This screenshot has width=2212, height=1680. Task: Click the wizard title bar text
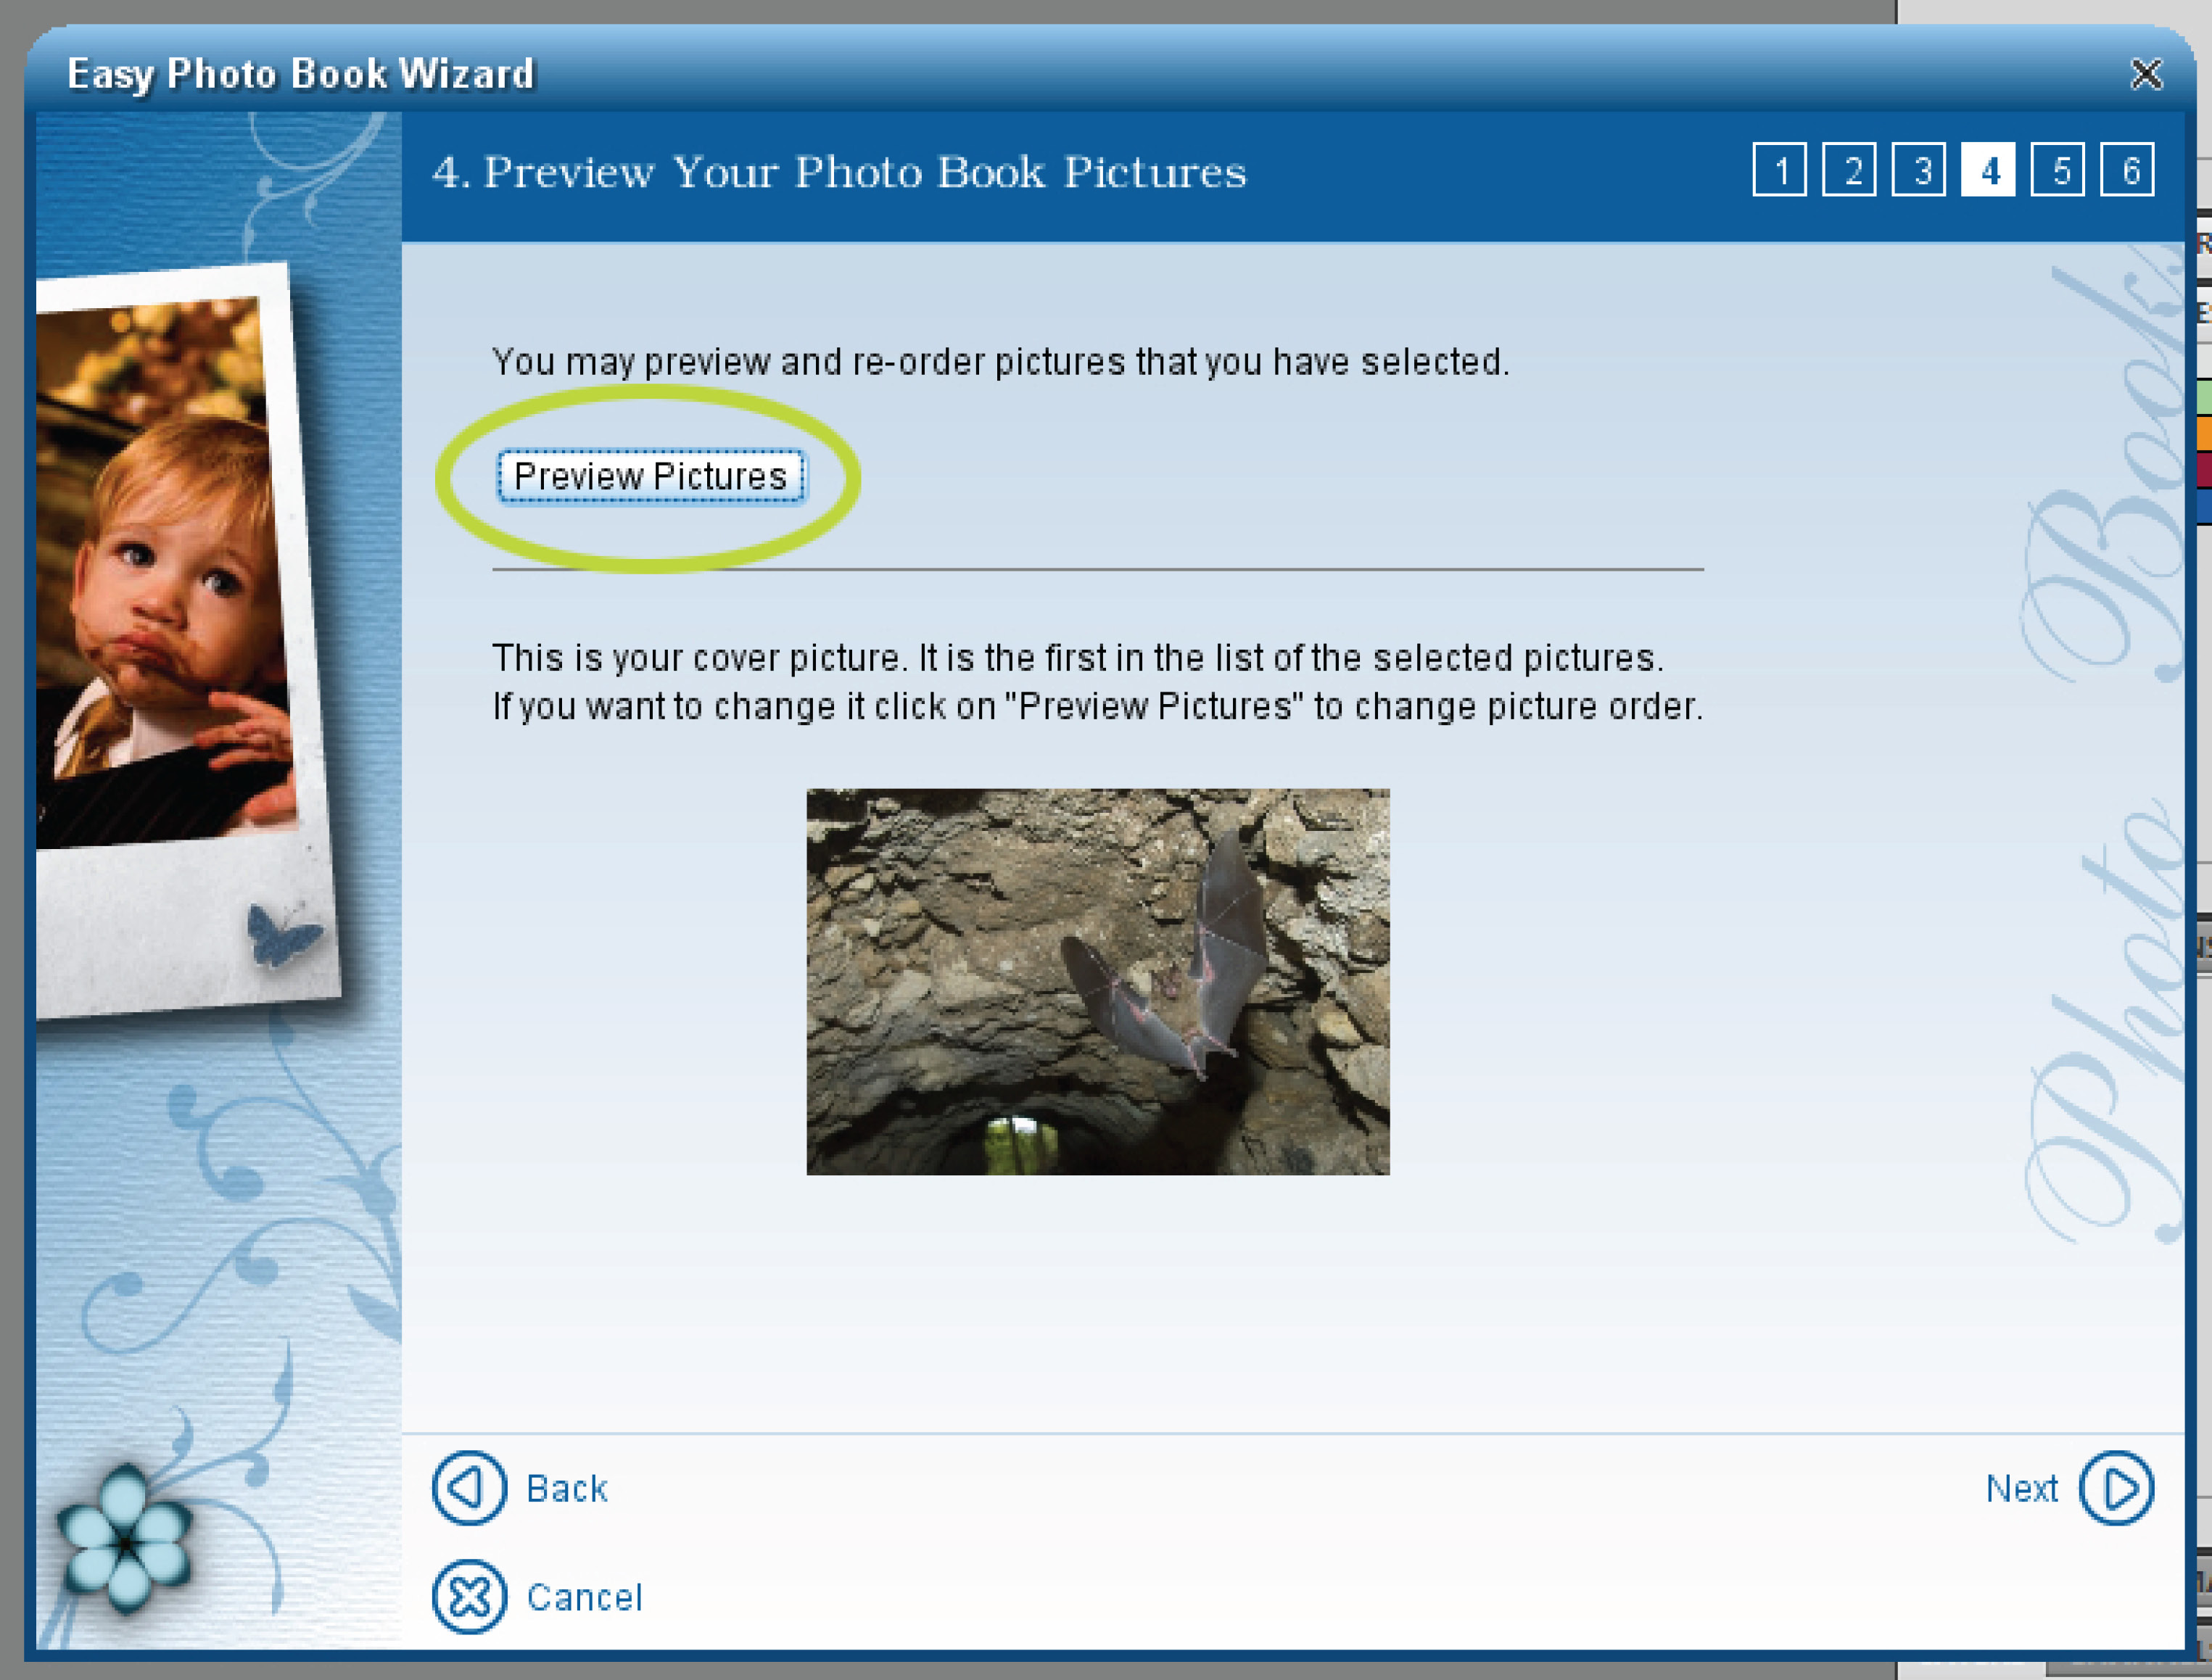click(300, 74)
